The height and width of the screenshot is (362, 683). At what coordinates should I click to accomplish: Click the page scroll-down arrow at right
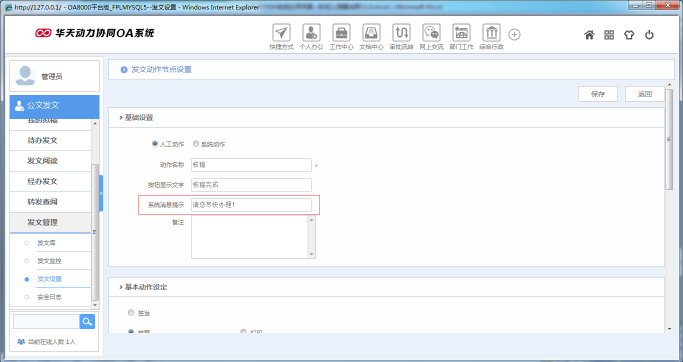point(669,329)
